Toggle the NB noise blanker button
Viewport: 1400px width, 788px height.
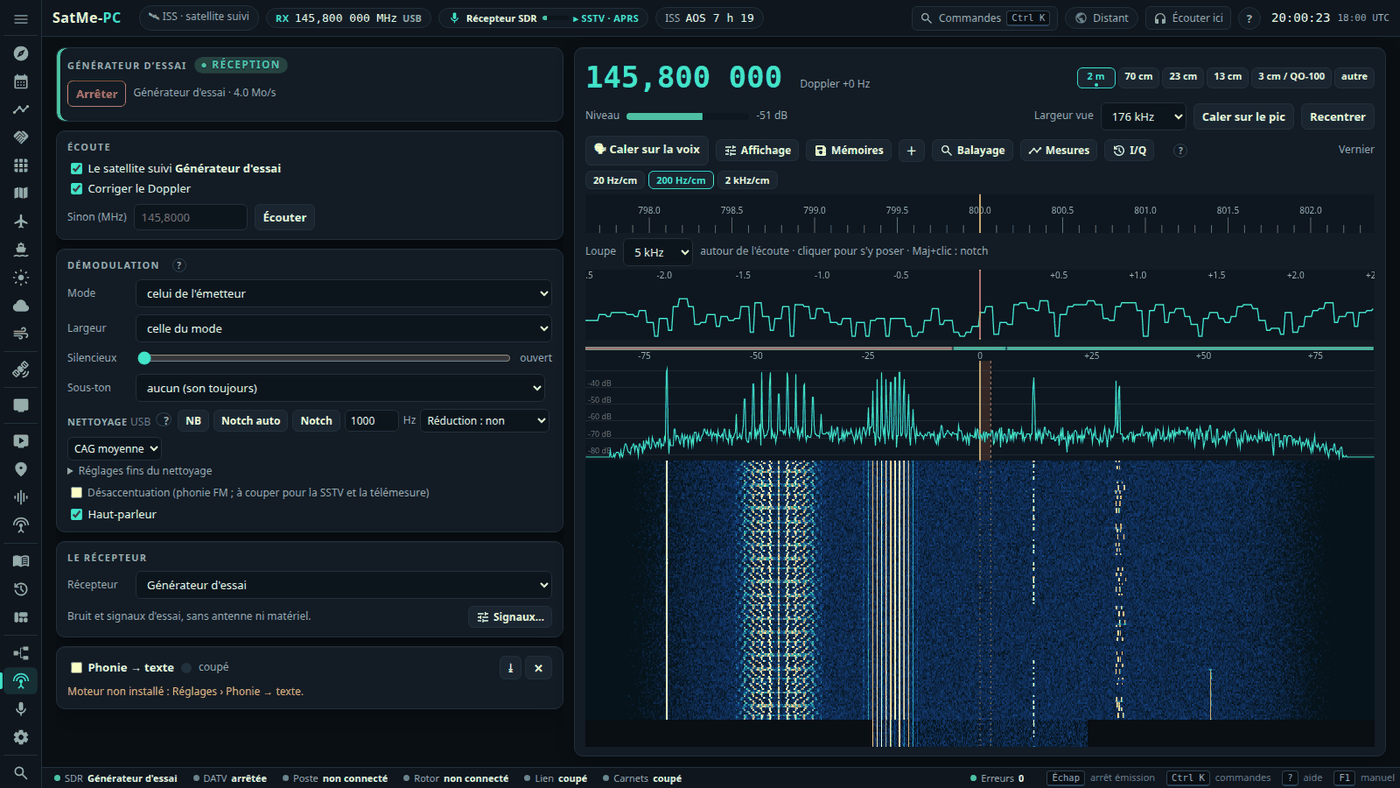point(193,421)
